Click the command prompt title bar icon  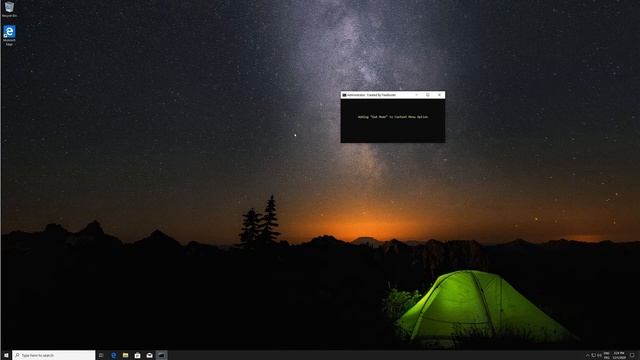point(344,95)
